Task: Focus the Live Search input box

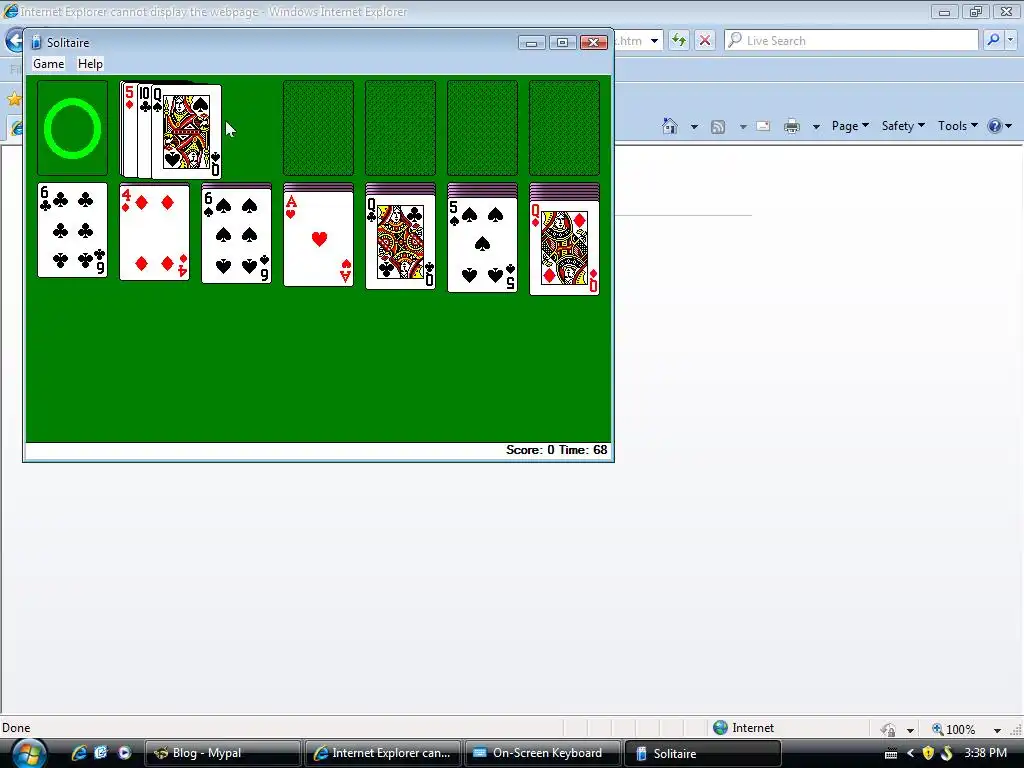Action: click(852, 40)
